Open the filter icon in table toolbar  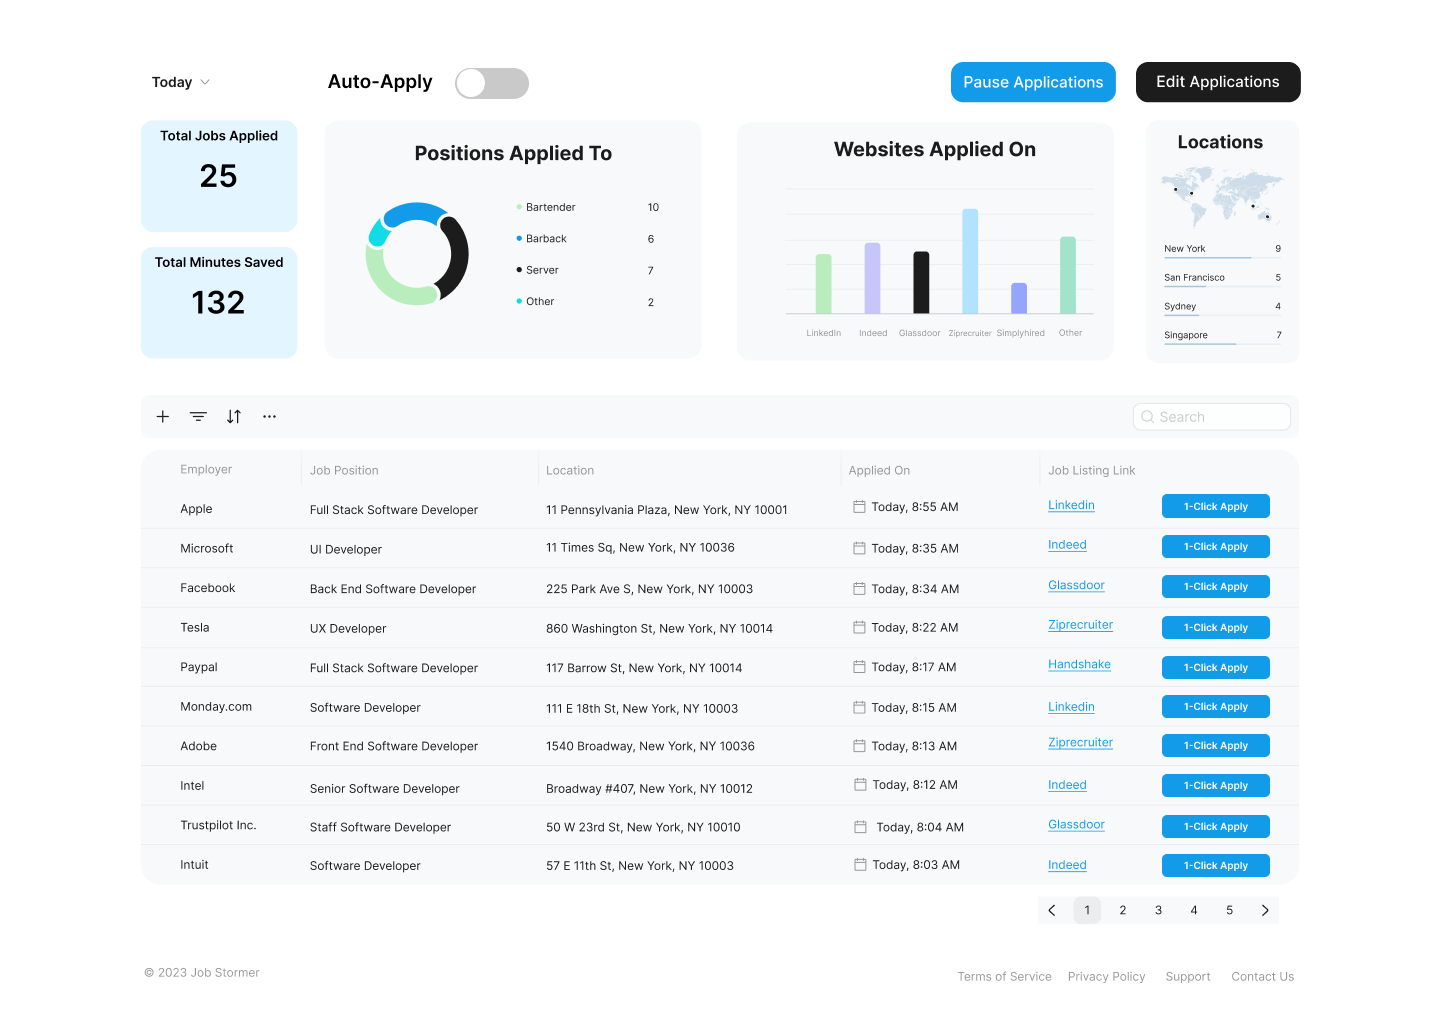(198, 417)
